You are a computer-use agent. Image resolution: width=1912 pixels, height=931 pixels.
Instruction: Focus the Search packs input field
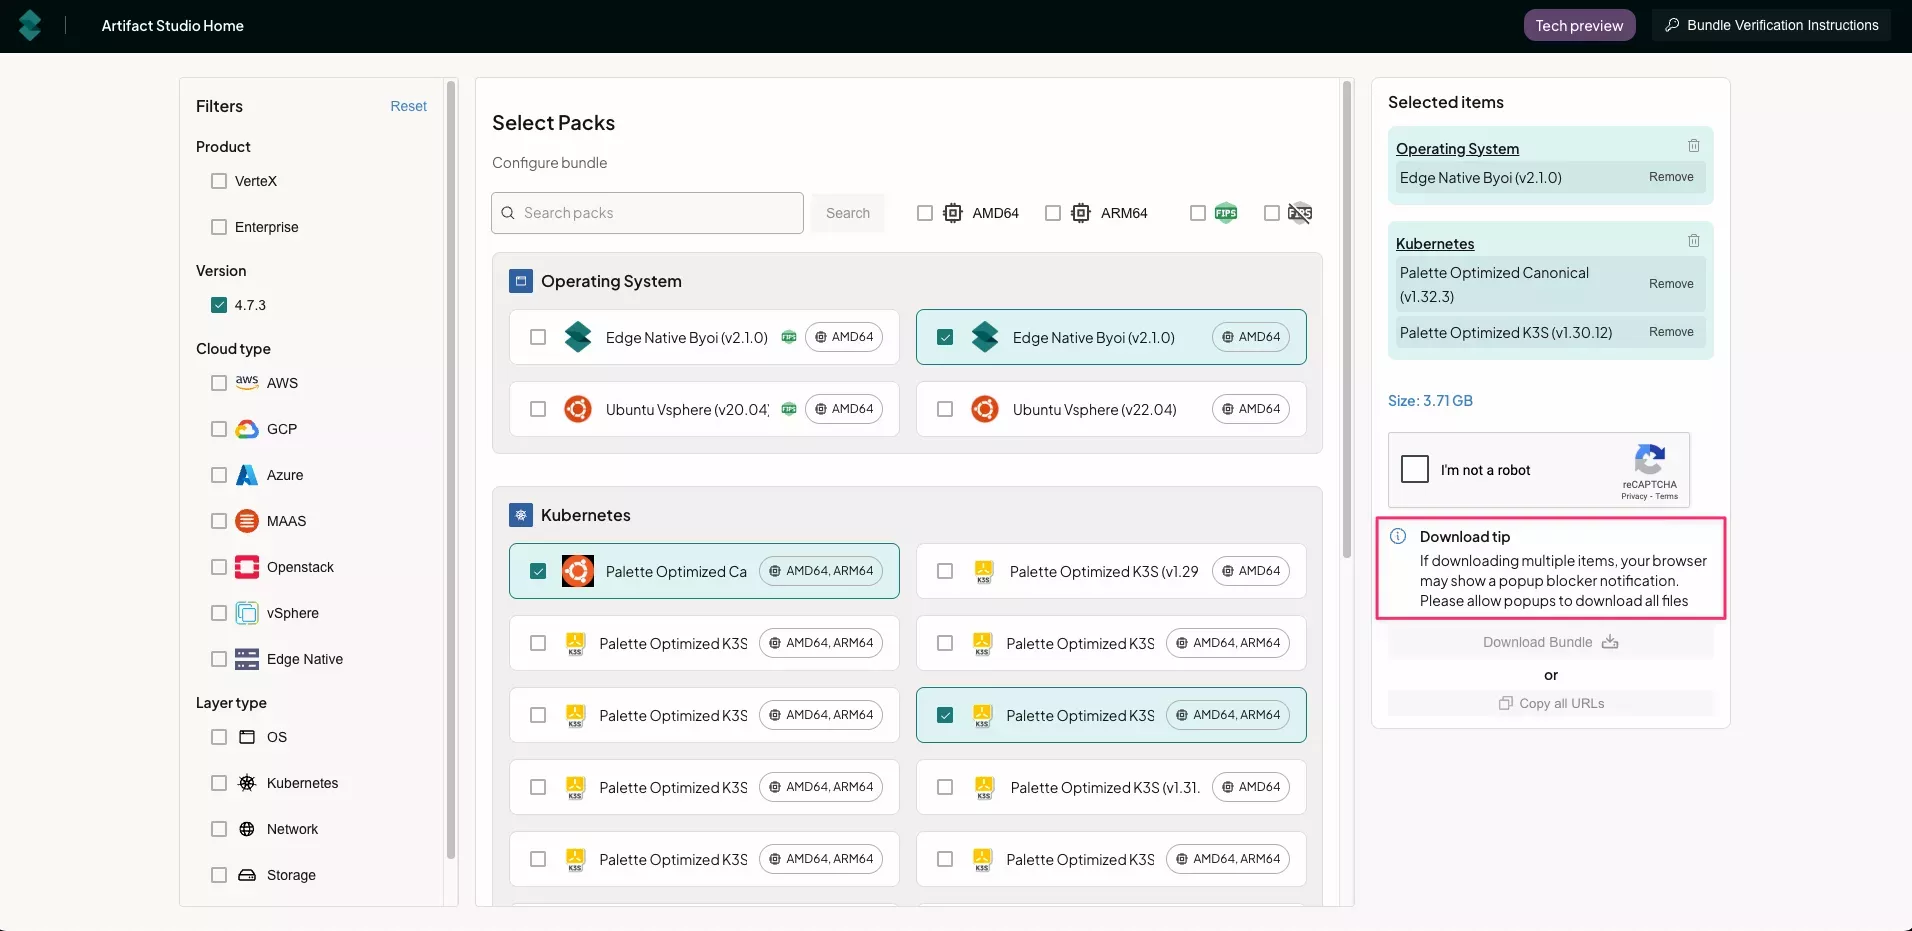(655, 213)
